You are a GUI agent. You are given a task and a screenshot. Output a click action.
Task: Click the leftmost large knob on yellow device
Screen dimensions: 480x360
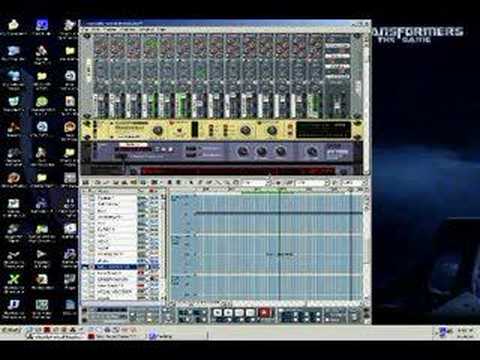coord(158,130)
